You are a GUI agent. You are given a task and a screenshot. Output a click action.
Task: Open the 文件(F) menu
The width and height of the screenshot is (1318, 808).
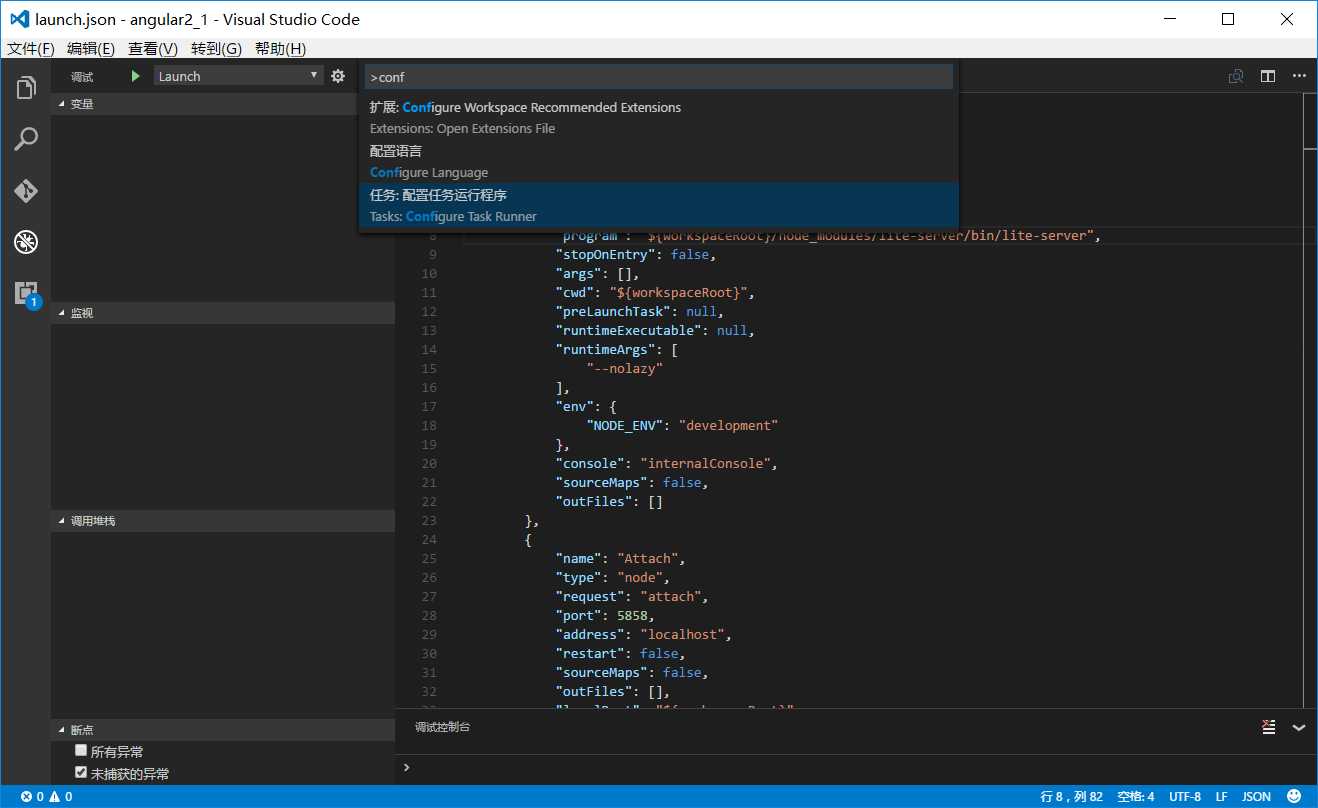(31, 49)
